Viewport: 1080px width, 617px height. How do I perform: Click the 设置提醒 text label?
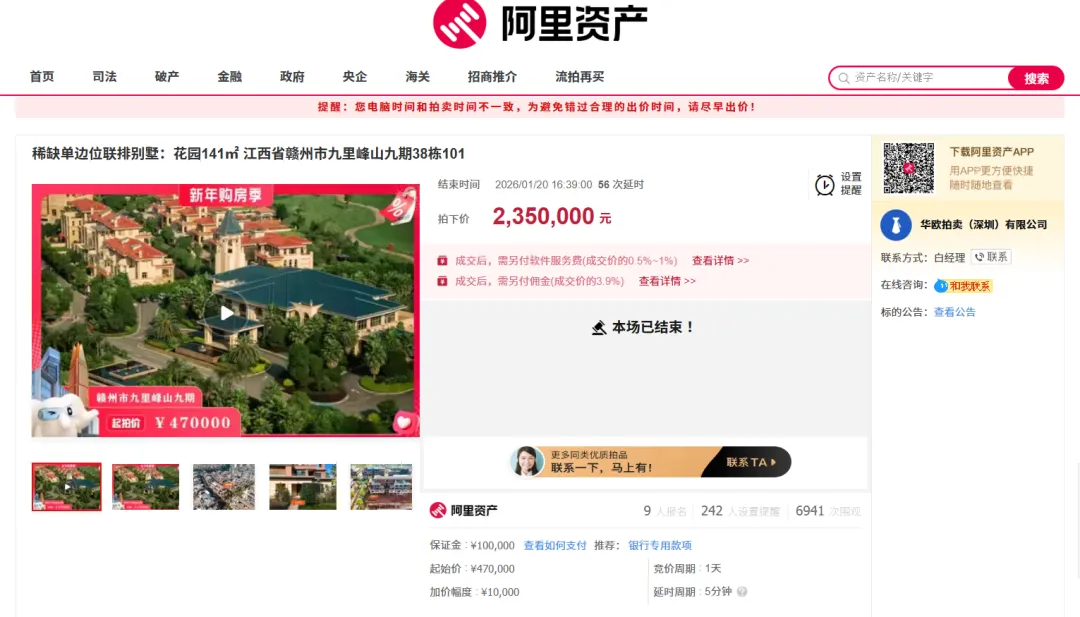pyautogui.click(x=851, y=184)
